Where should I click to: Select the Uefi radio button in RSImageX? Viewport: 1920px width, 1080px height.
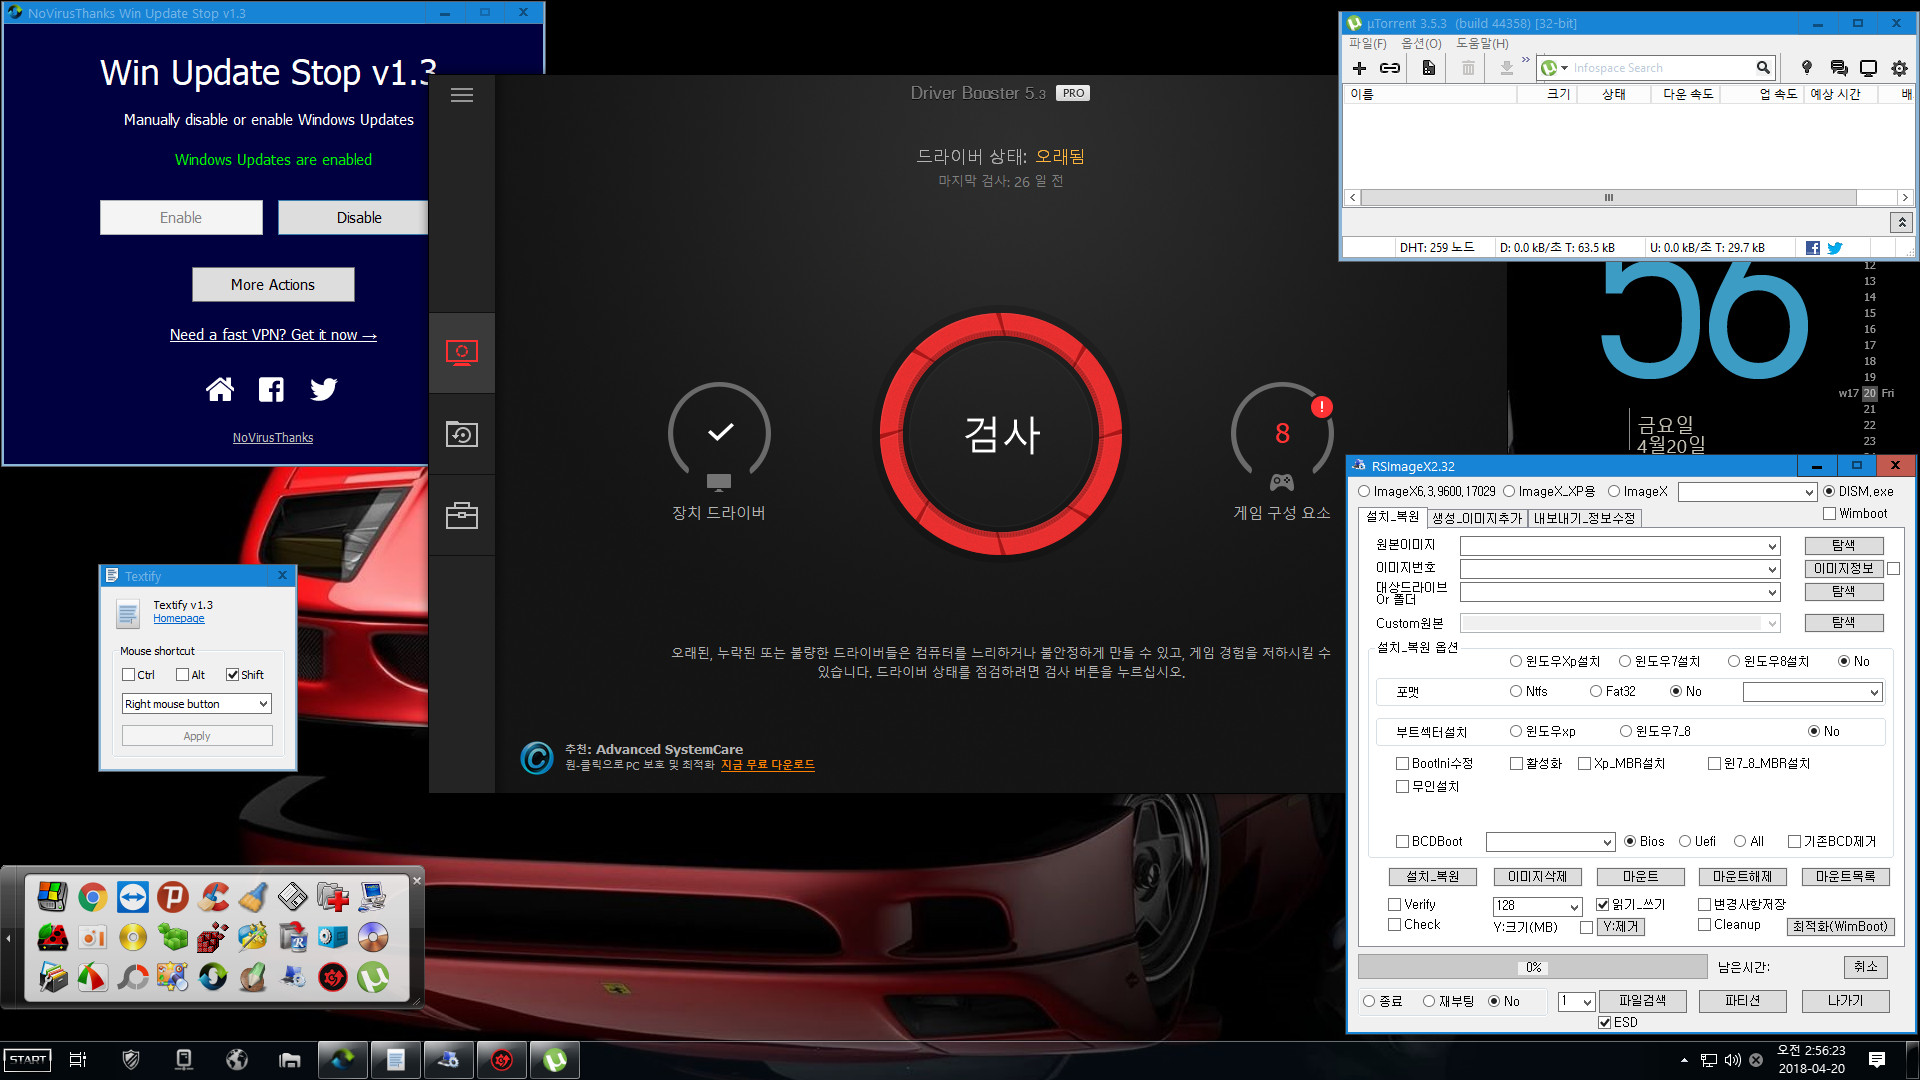pyautogui.click(x=1685, y=841)
